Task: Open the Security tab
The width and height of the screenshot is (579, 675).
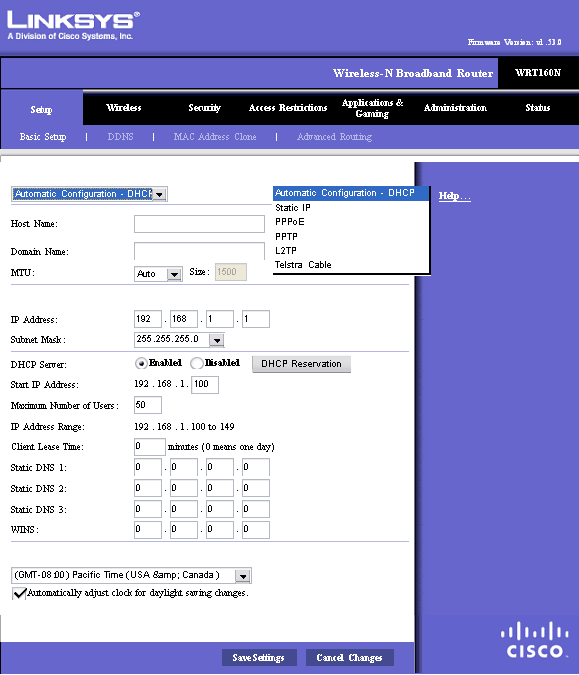Action: coord(204,108)
